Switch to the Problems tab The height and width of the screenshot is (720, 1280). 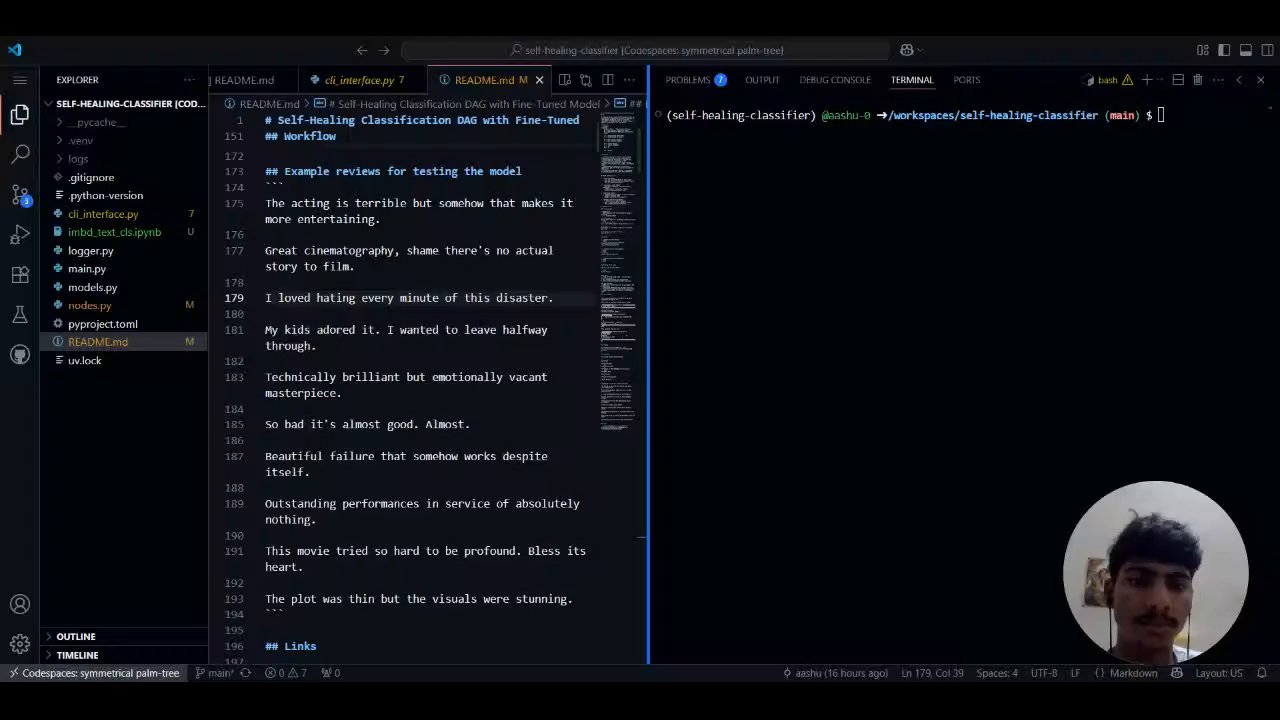695,80
